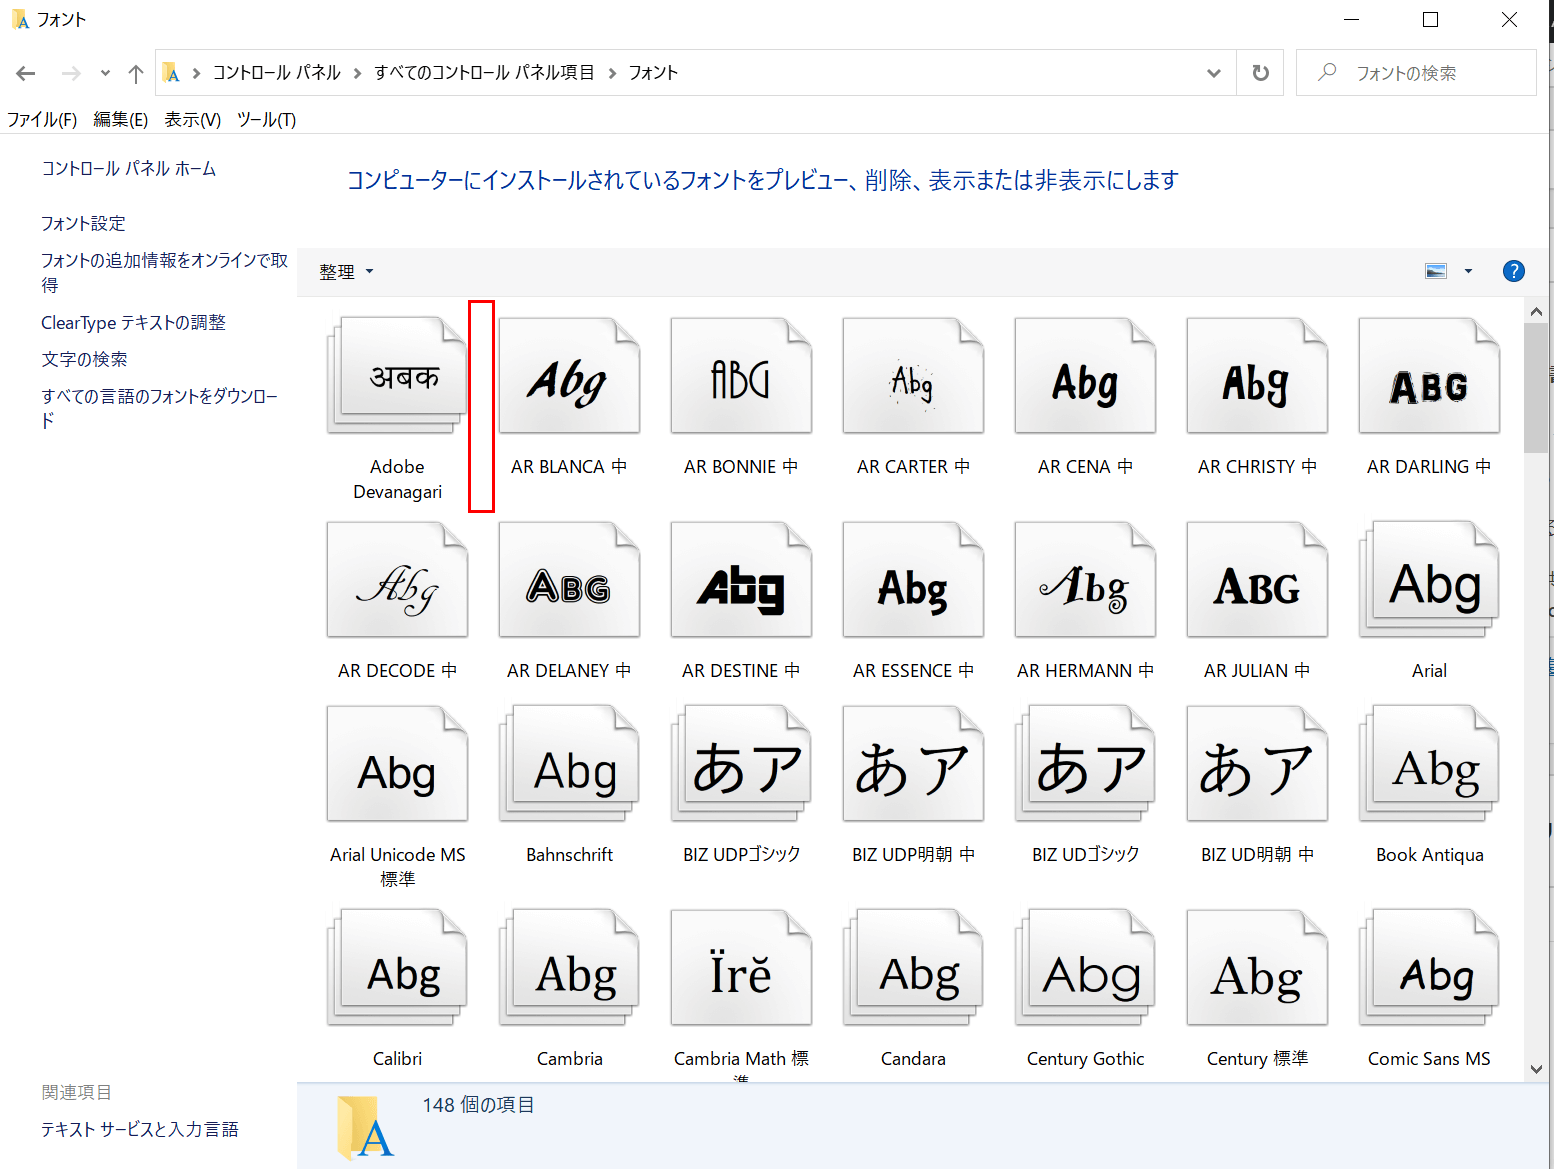Click the vertical scrollbar thumb
The width and height of the screenshot is (1554, 1169).
pos(1536,388)
